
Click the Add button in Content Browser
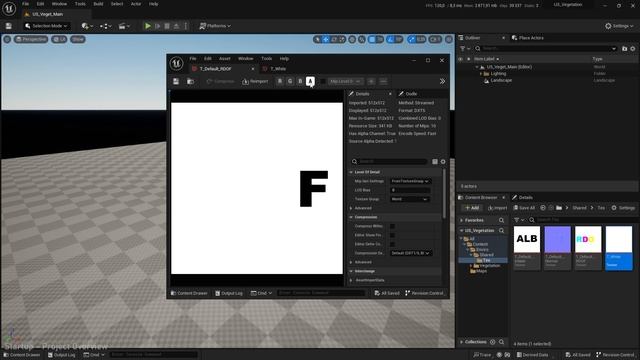click(x=472, y=208)
